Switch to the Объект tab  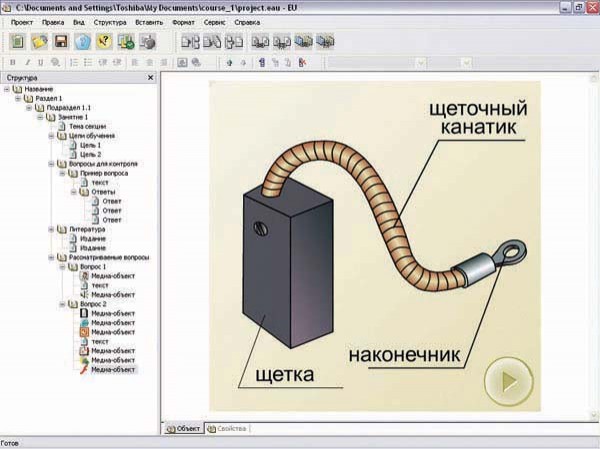point(184,428)
